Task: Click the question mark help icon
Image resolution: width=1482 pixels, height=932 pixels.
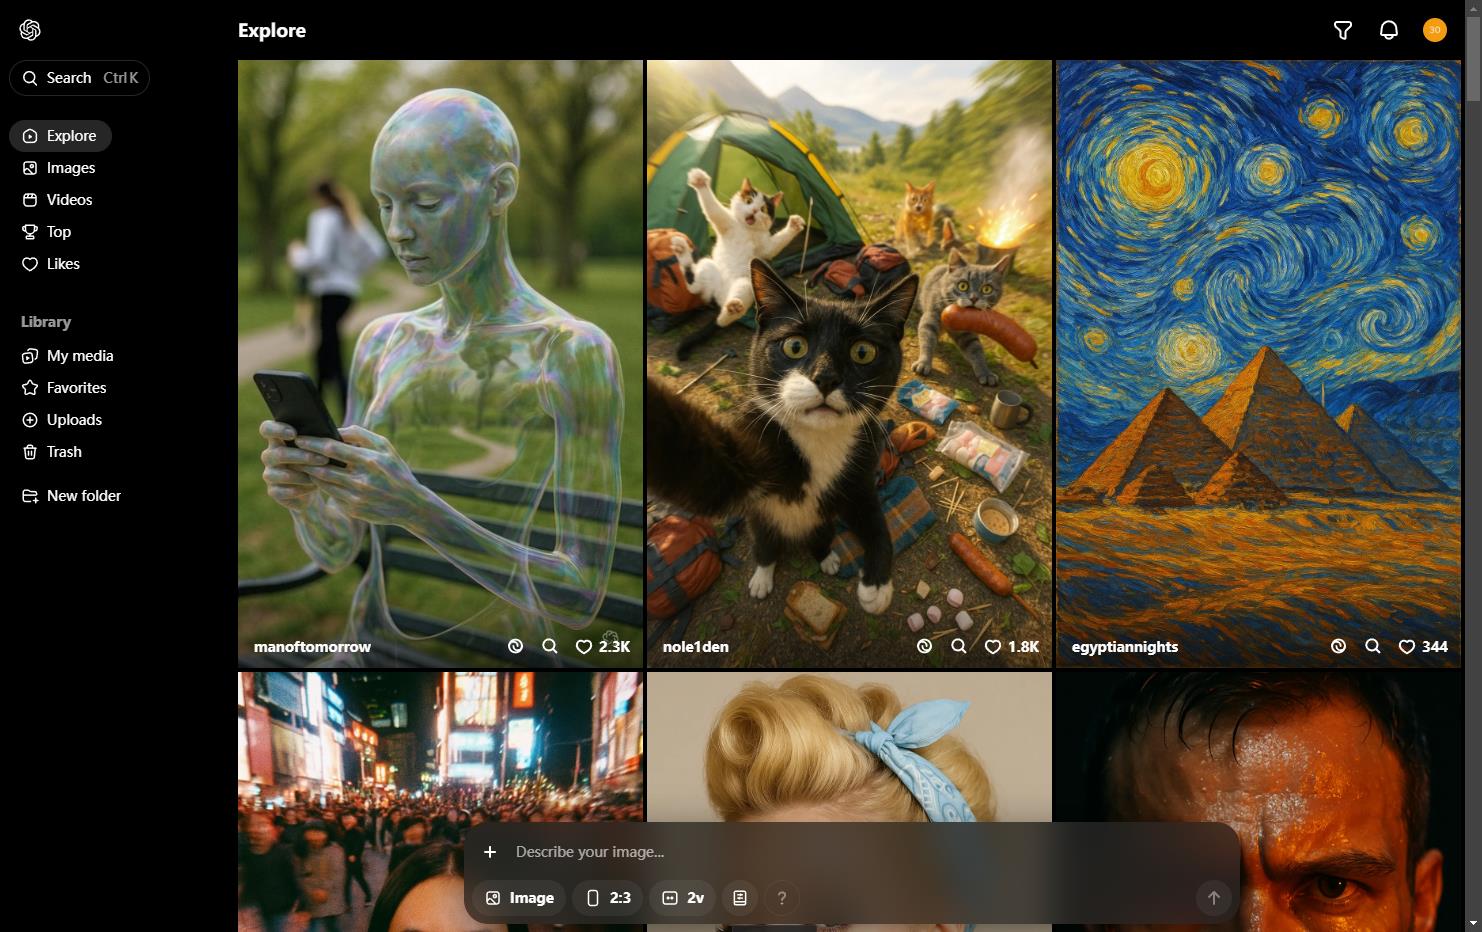Action: click(782, 898)
